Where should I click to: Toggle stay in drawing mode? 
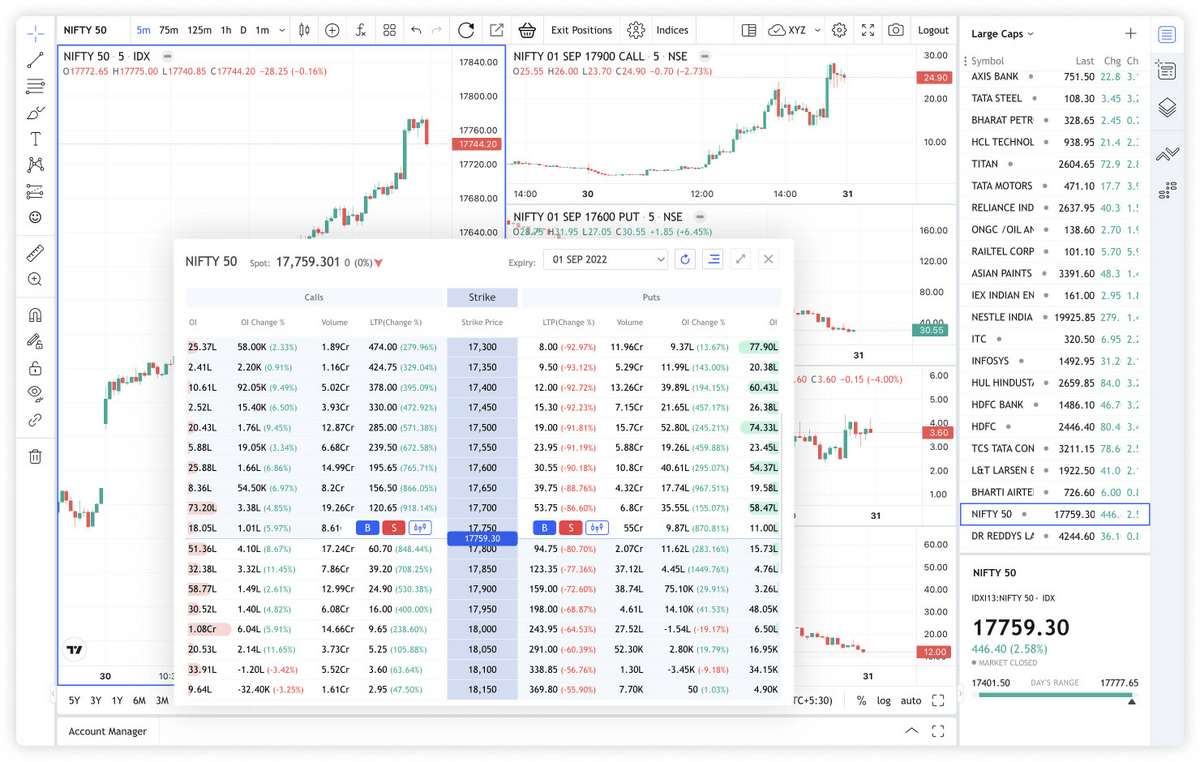pos(35,342)
